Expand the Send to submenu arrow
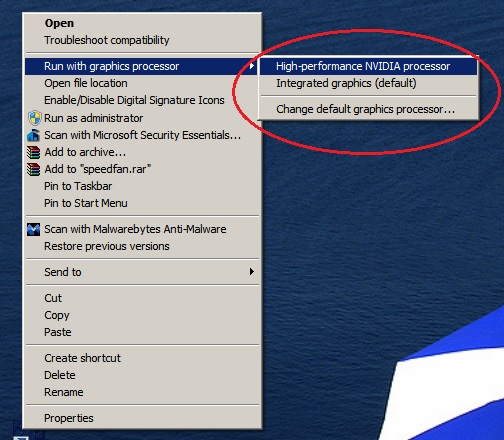 pyautogui.click(x=252, y=272)
